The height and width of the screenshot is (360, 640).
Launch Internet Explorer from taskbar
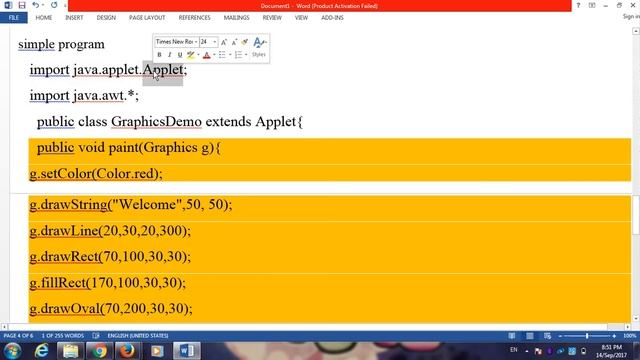[x=41, y=351]
